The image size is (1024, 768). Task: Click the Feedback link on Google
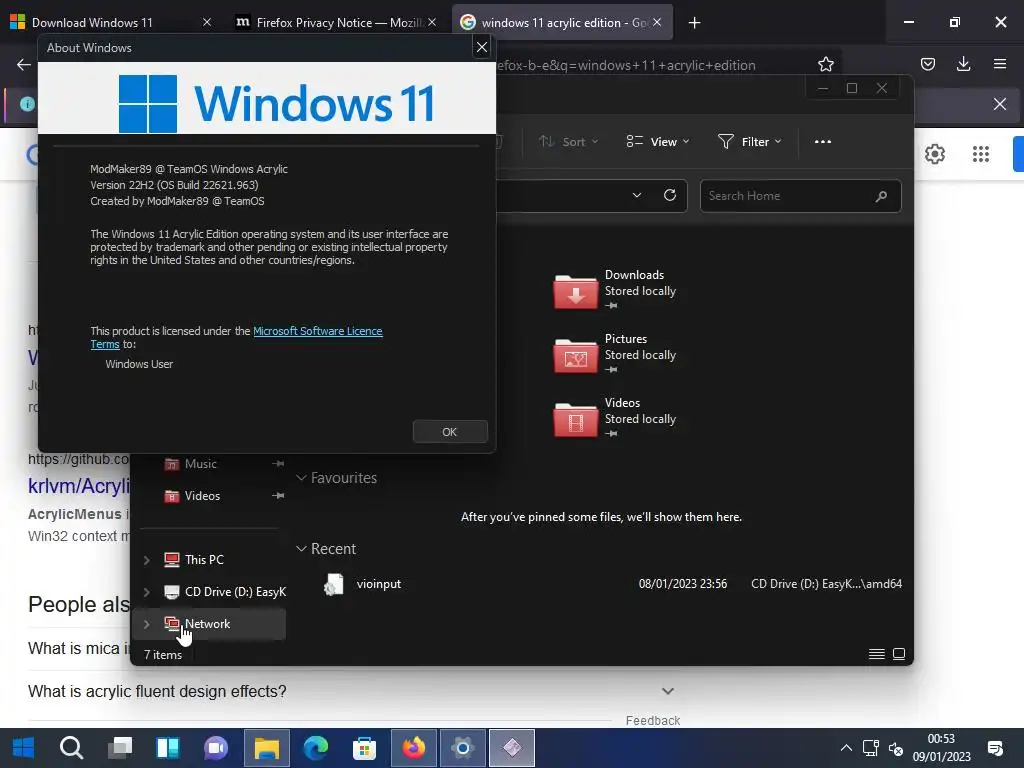pyautogui.click(x=652, y=720)
